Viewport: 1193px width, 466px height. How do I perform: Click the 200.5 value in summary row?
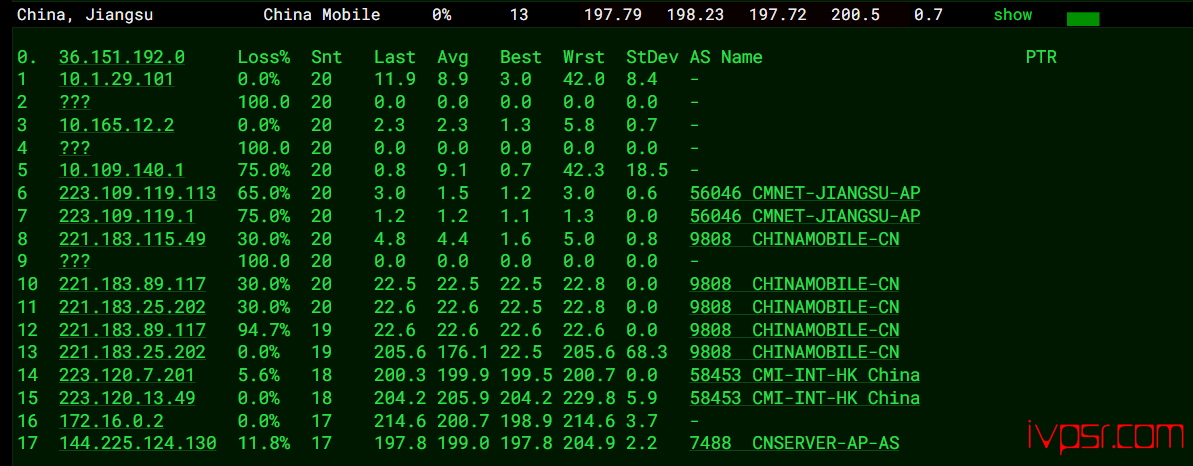coord(856,14)
